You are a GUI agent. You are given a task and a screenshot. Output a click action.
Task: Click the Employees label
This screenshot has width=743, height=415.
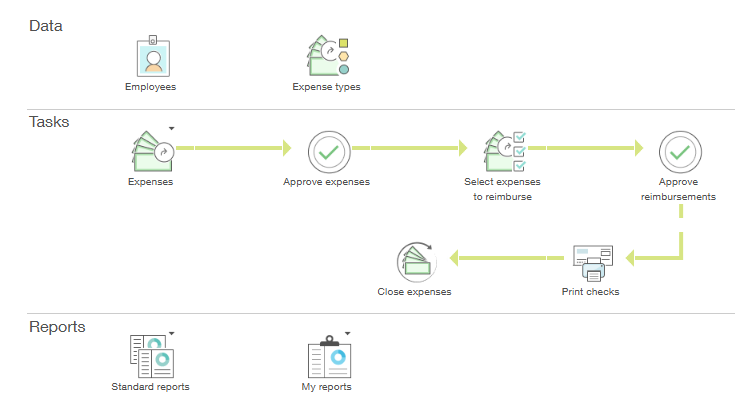pyautogui.click(x=150, y=87)
